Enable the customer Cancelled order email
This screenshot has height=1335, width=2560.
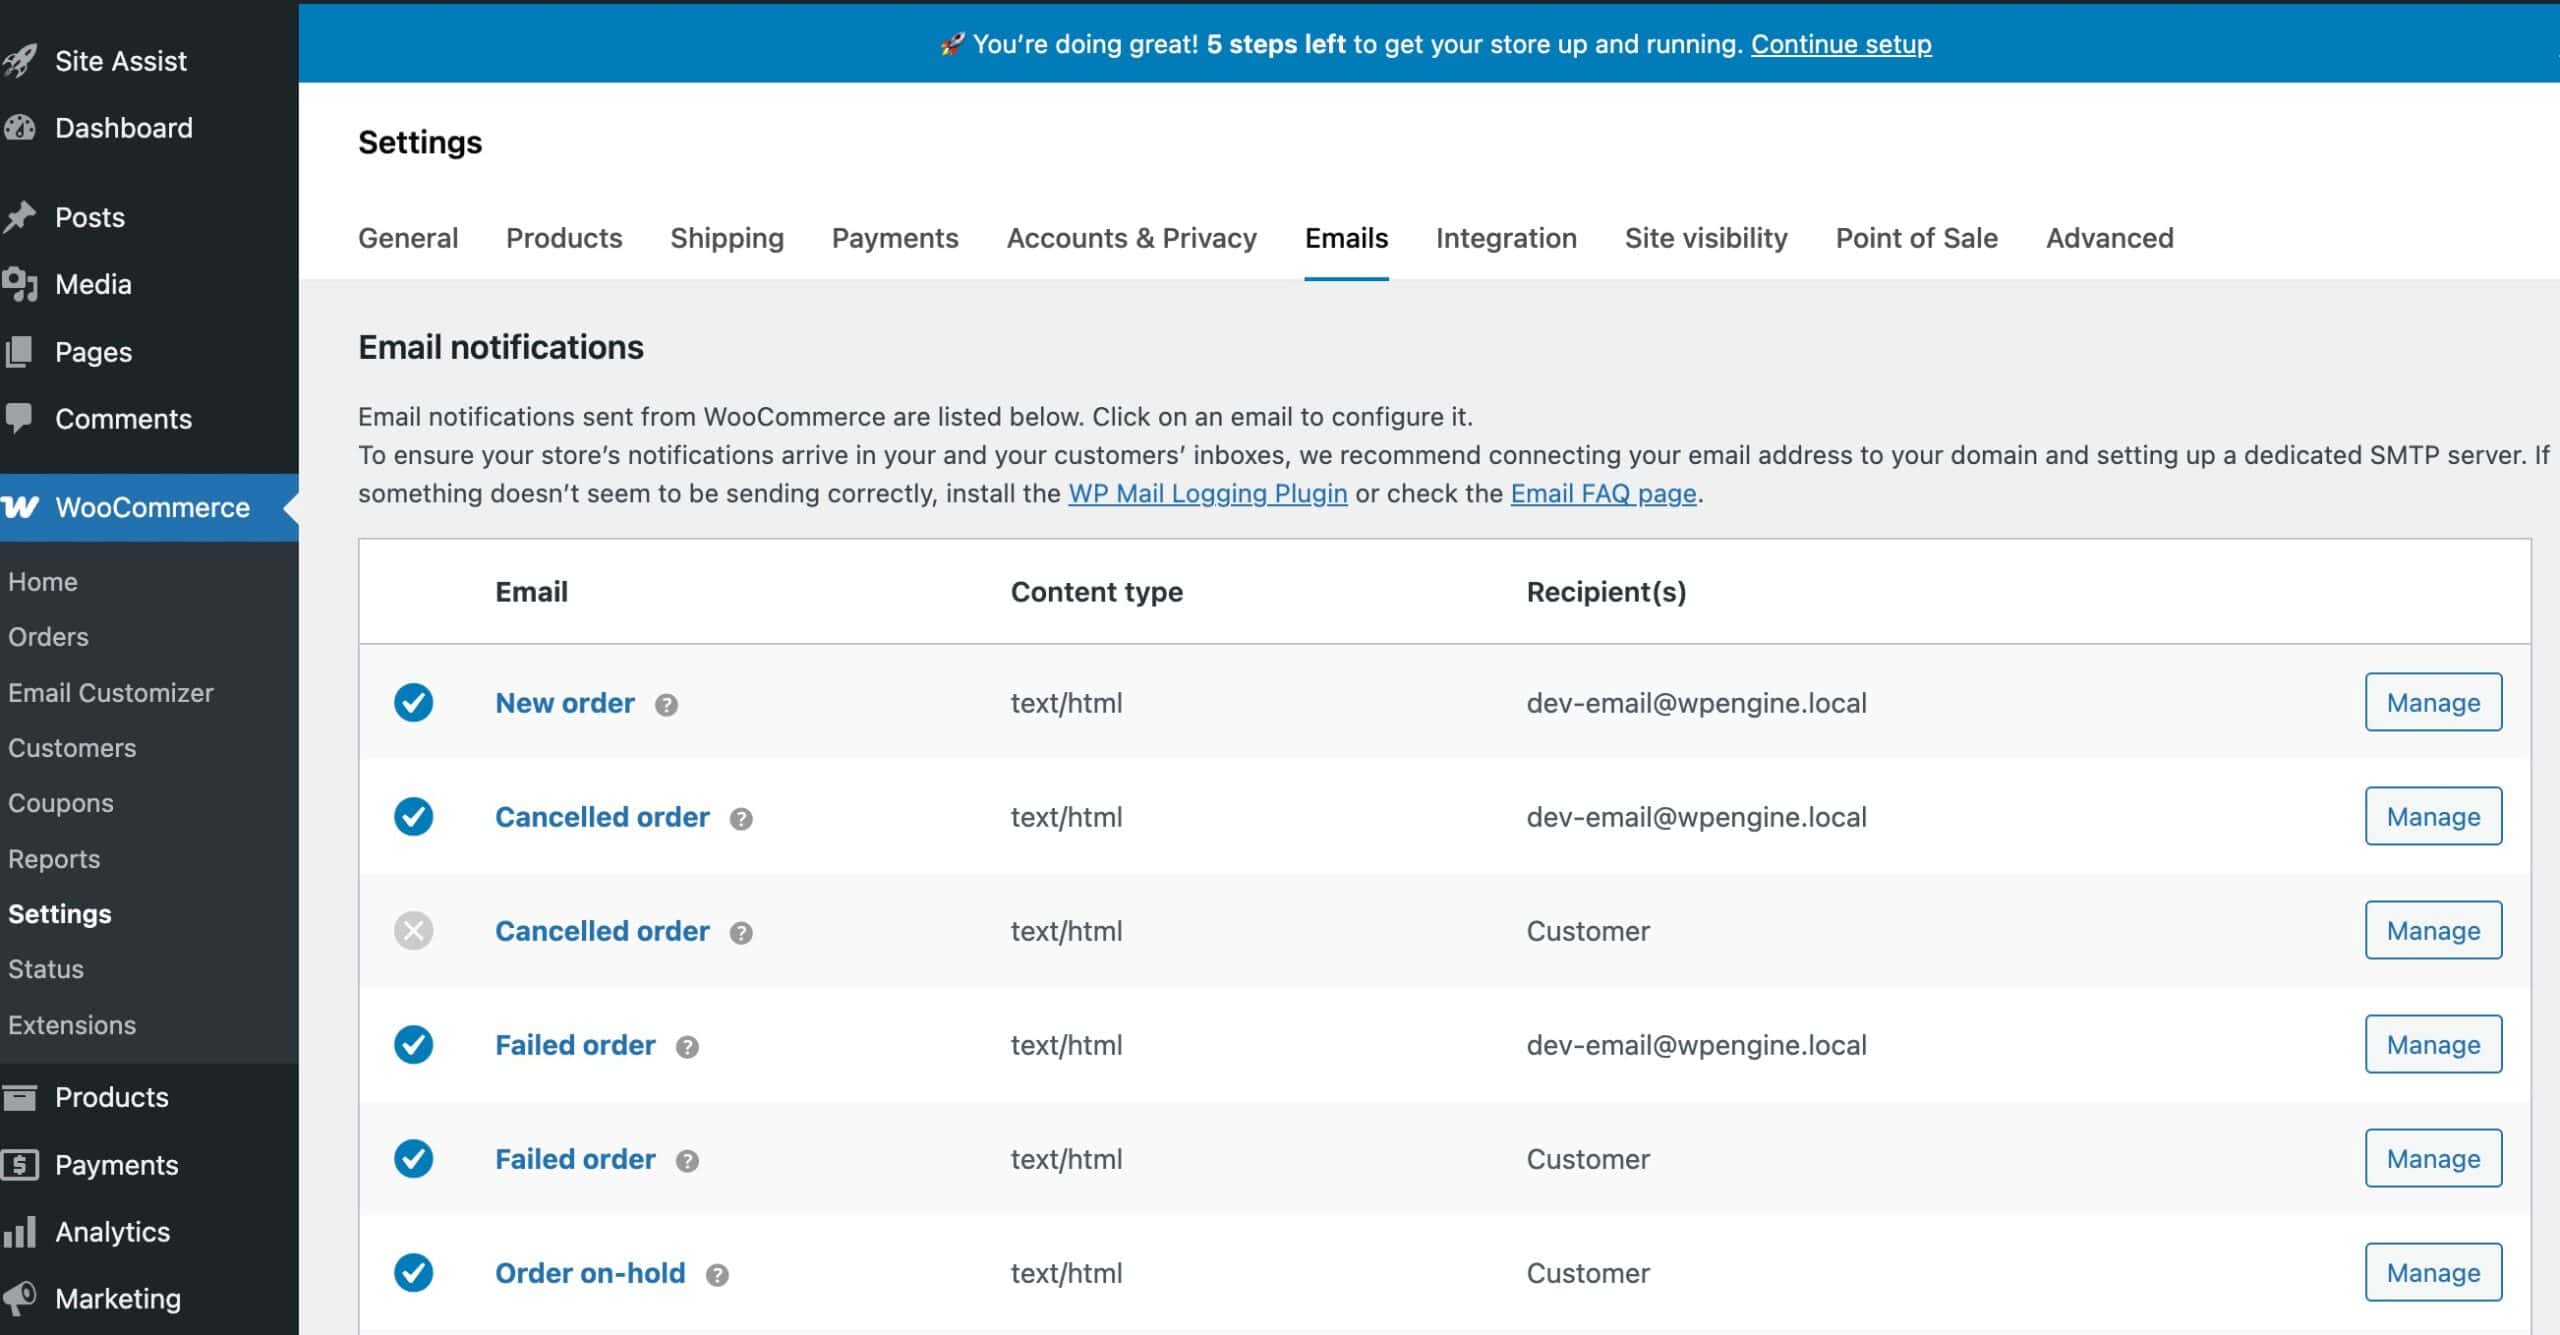click(413, 930)
